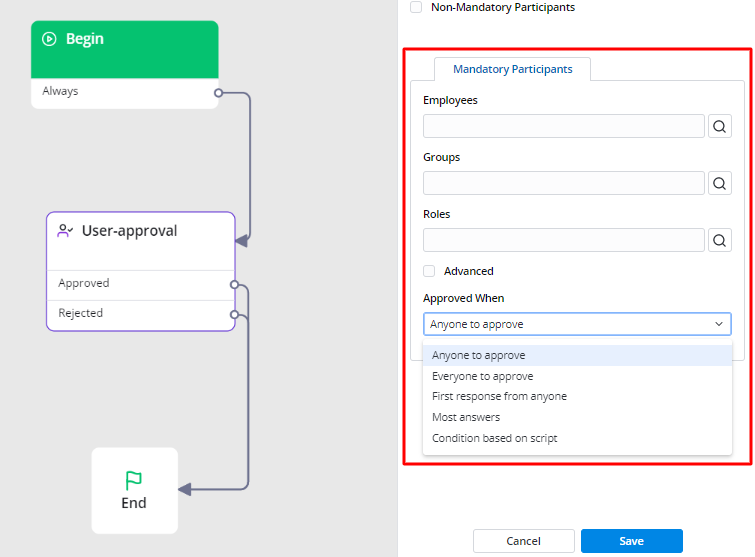This screenshot has height=557, width=755.
Task: Click the Employees search magnifier icon
Action: tap(720, 126)
